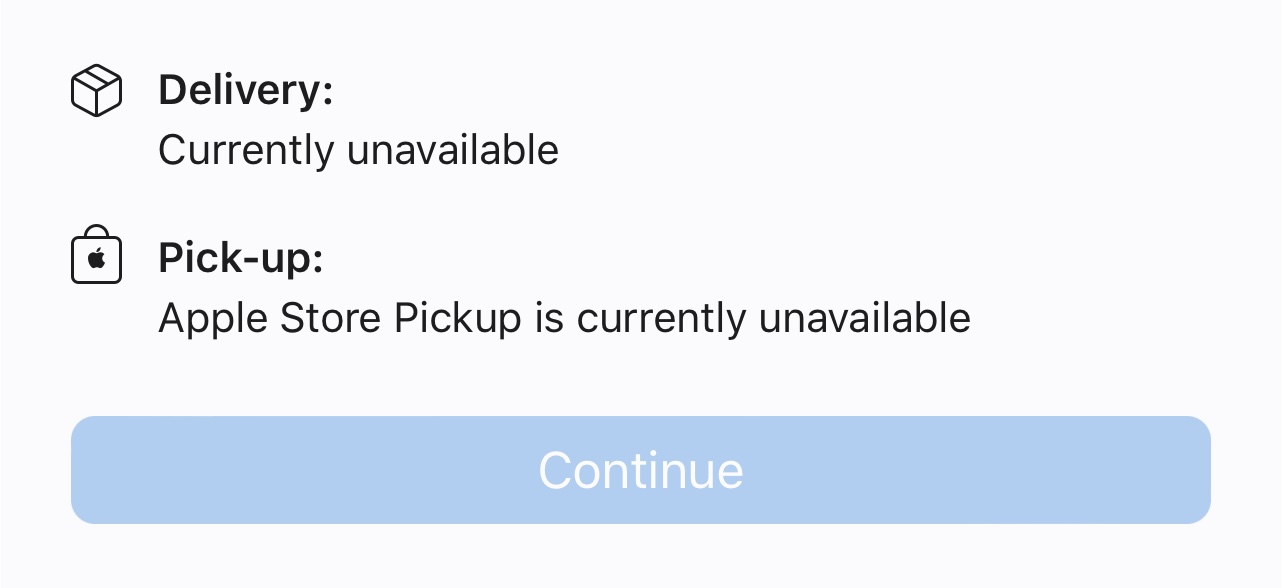Click the delivery availability message
The width and height of the screenshot is (1282, 588).
pyautogui.click(x=358, y=151)
